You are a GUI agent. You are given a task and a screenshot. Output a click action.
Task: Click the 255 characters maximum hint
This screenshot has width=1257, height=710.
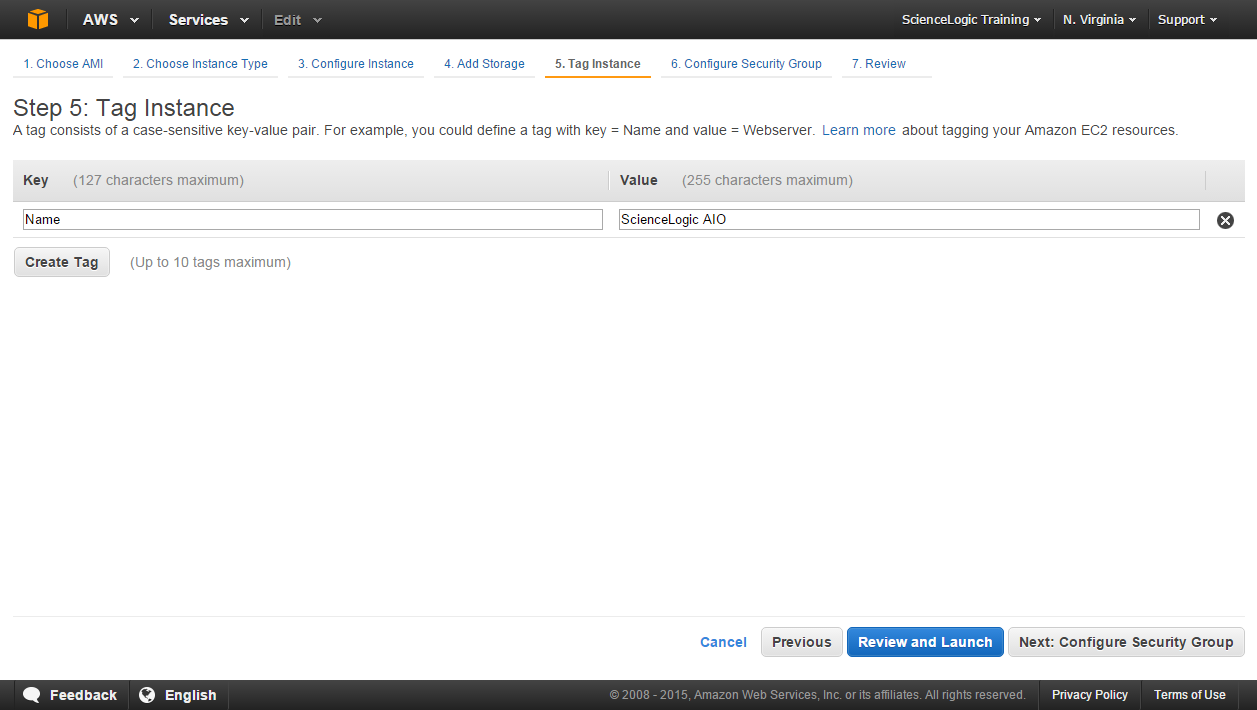pos(767,180)
